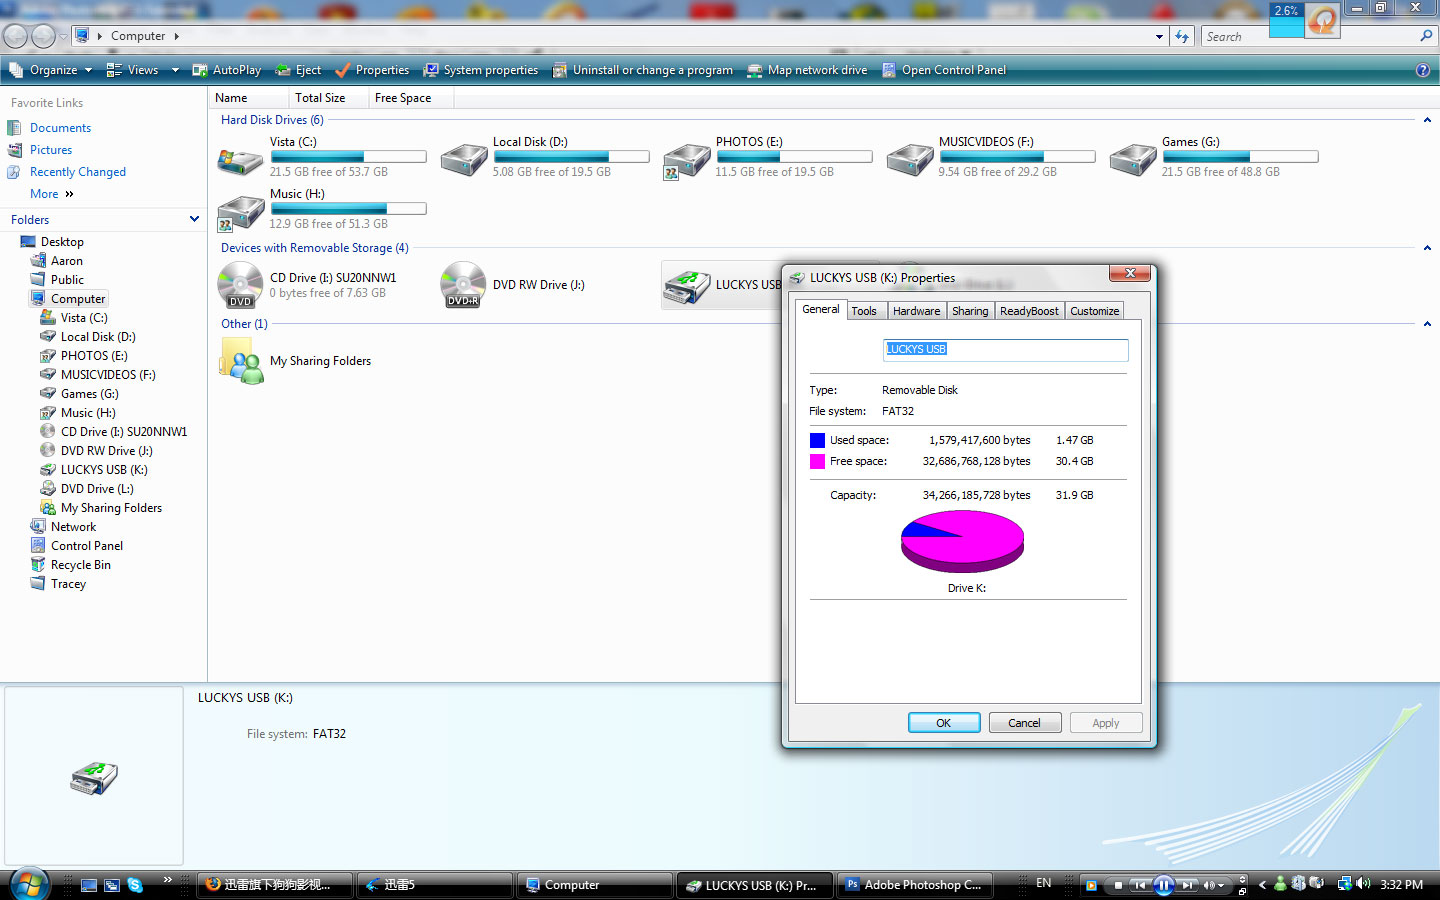The image size is (1440, 900).
Task: Collapse the Hard Disk Drives group
Action: (x=1427, y=120)
